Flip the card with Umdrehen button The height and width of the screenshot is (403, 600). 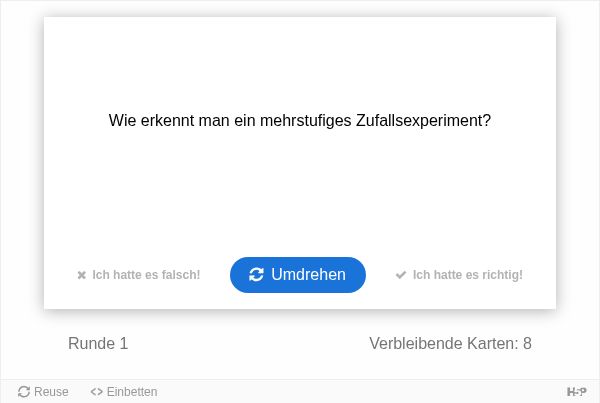coord(298,275)
